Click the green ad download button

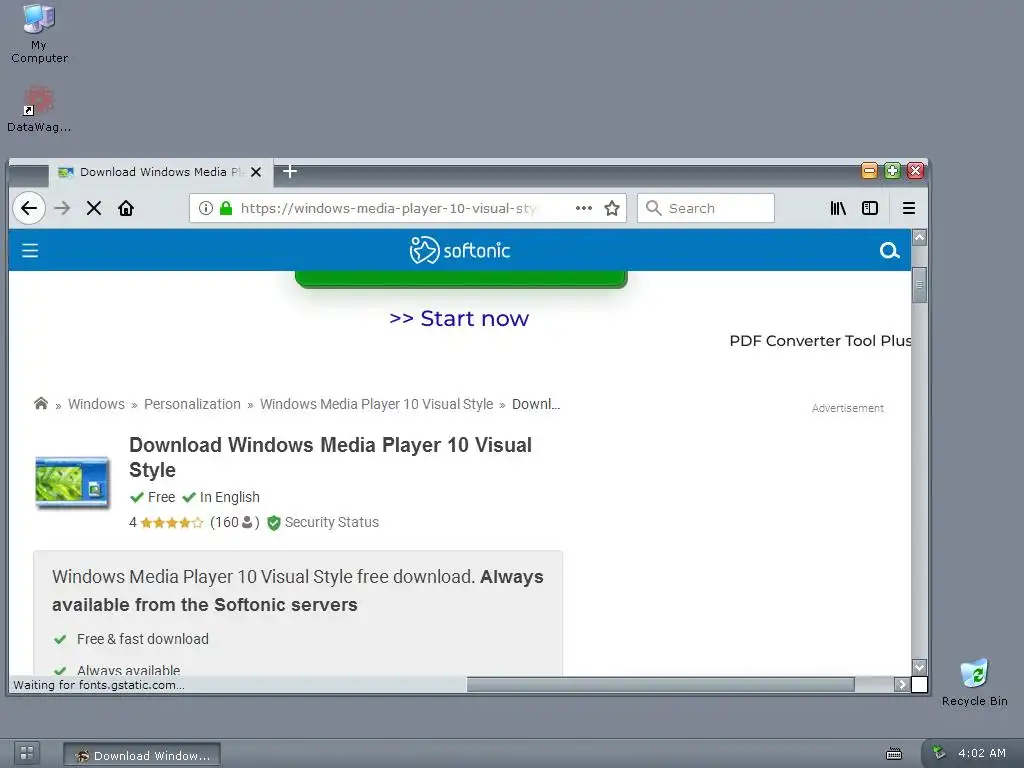tap(461, 279)
